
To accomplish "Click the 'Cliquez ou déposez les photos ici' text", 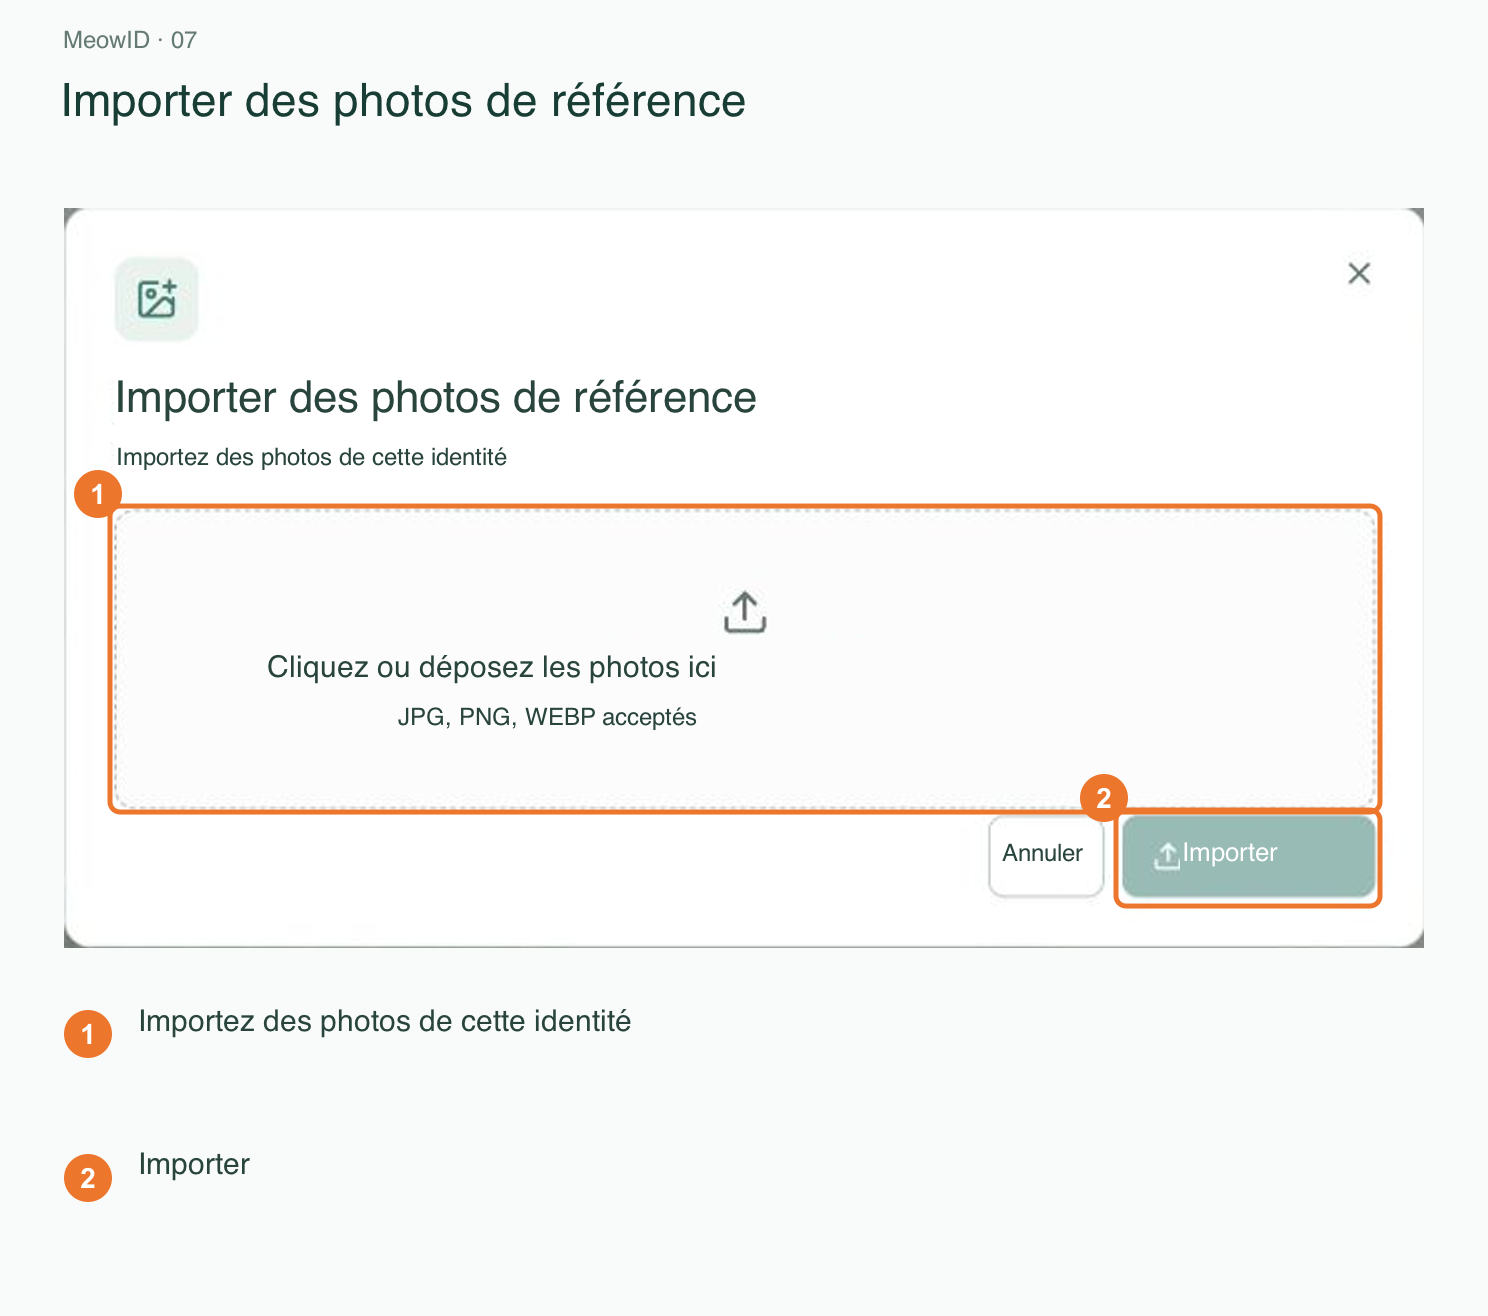I will click(491, 667).
